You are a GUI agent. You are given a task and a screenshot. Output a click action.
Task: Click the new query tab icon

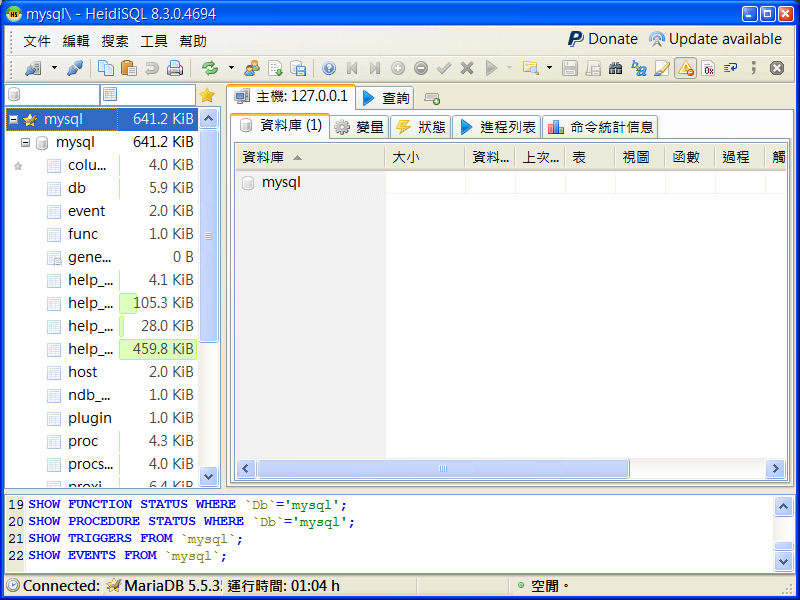(x=432, y=98)
